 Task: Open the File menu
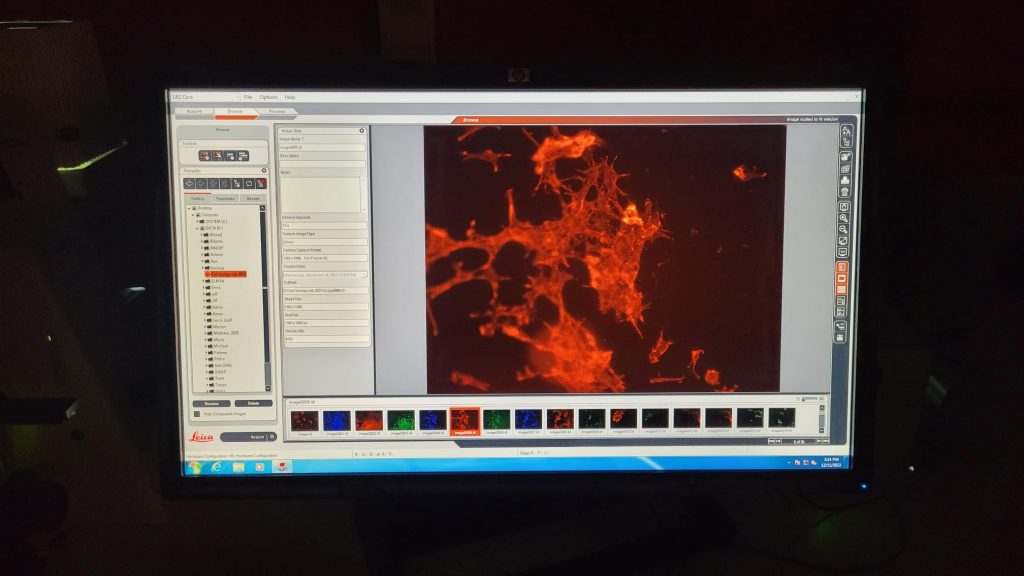tap(248, 97)
